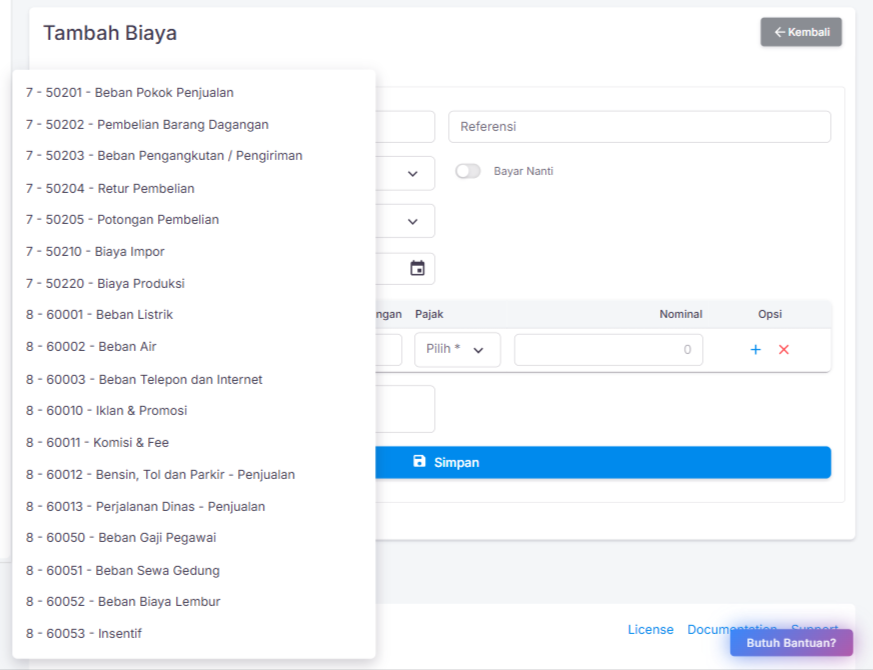The width and height of the screenshot is (873, 670).
Task: Click the Nominal amount input field
Action: (607, 350)
